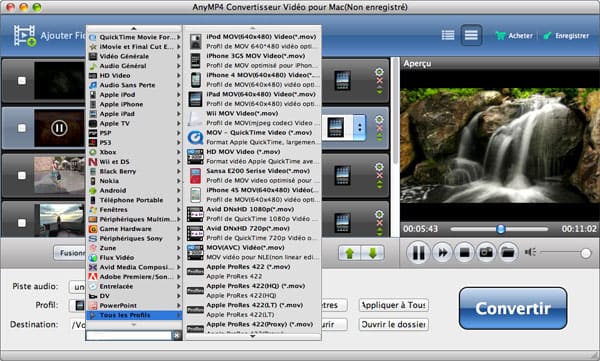Select Apple iPad category
This screenshot has height=361, width=600.
(x=135, y=114)
